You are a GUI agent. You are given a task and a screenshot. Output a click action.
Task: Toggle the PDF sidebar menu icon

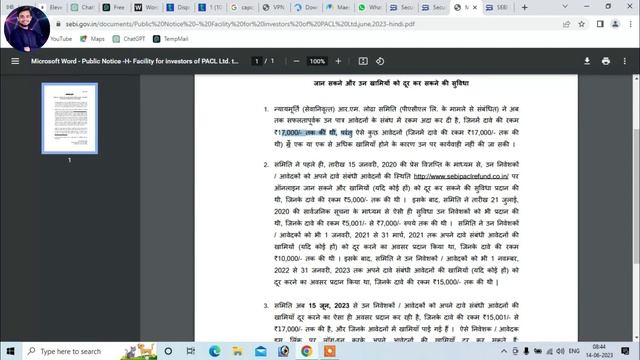click(x=15, y=61)
